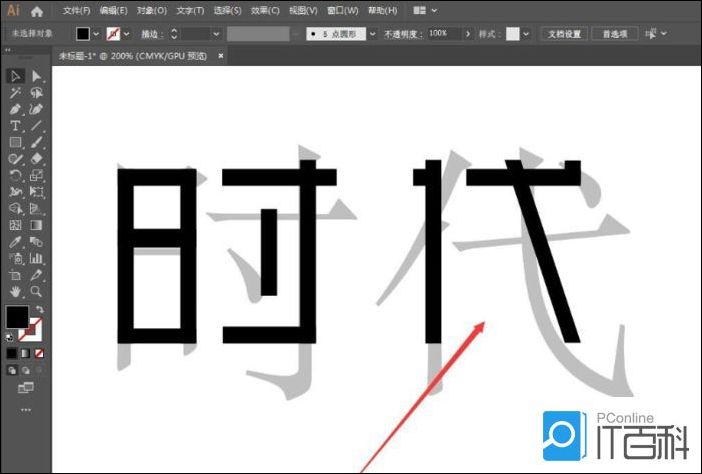Select the Shape Builder tool

15,209
